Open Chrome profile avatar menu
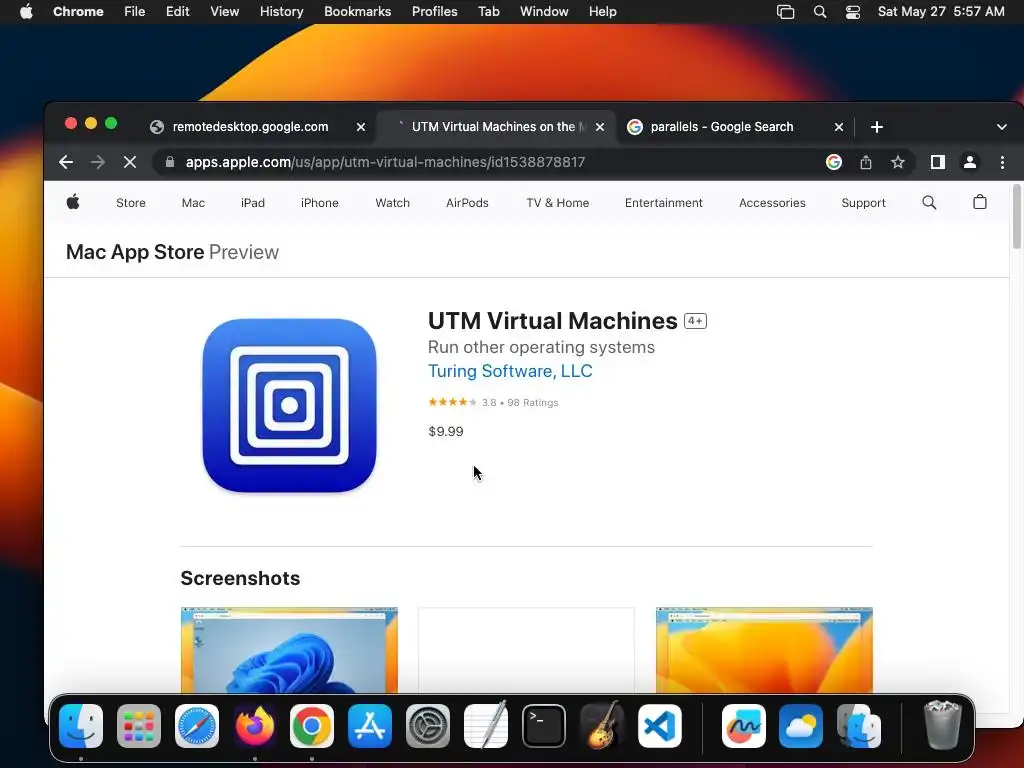This screenshot has height=768, width=1024. pos(970,162)
